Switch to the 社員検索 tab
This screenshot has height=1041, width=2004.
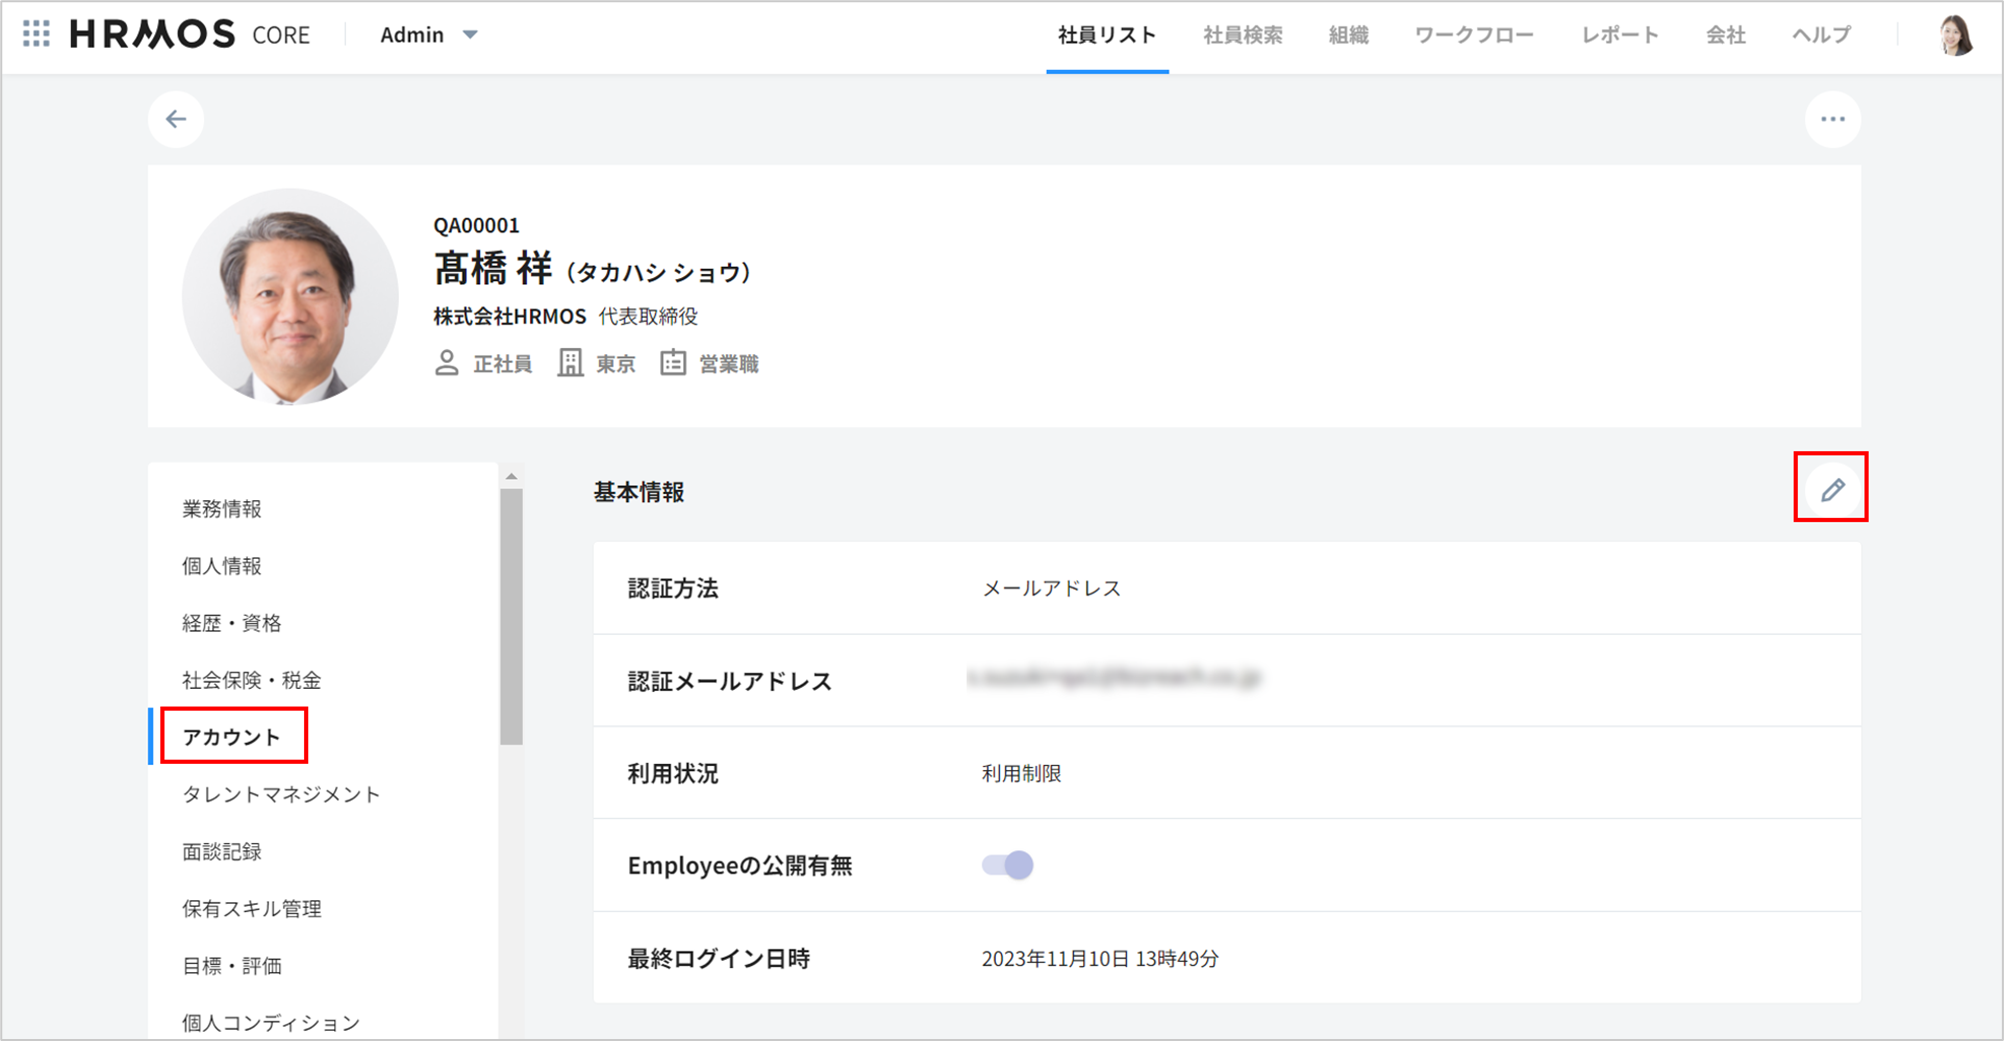(1242, 35)
